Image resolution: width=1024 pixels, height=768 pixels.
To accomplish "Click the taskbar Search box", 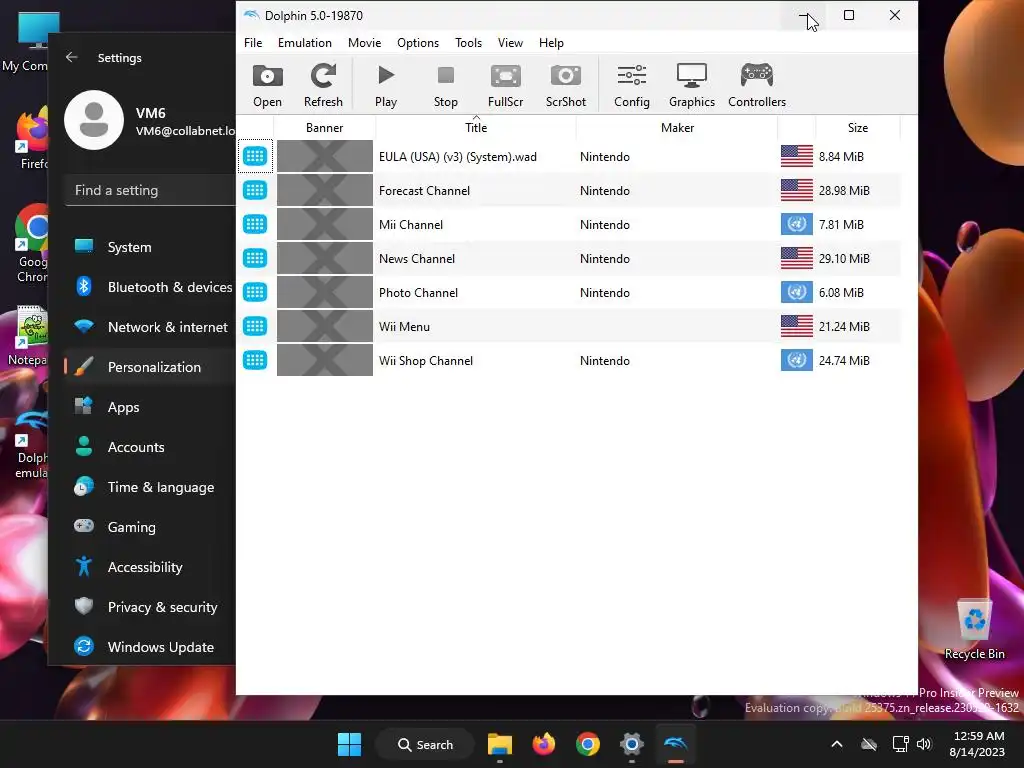I will (x=425, y=744).
